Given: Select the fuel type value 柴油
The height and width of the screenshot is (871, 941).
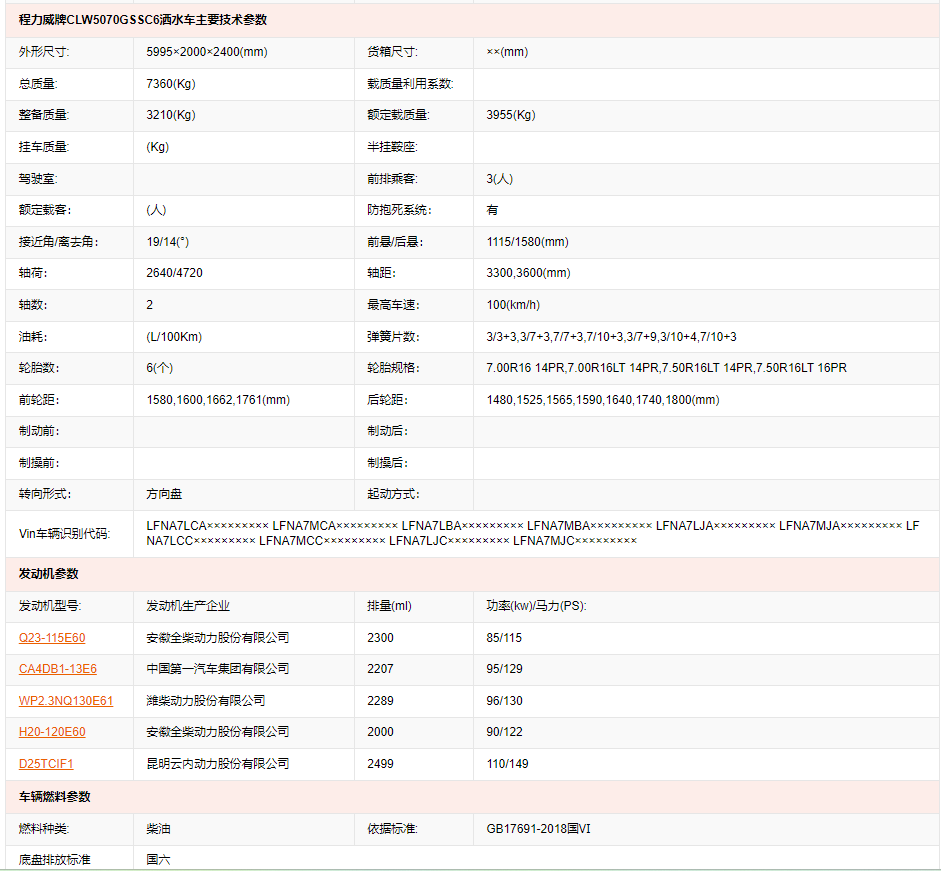Looking at the screenshot, I should tap(158, 828).
